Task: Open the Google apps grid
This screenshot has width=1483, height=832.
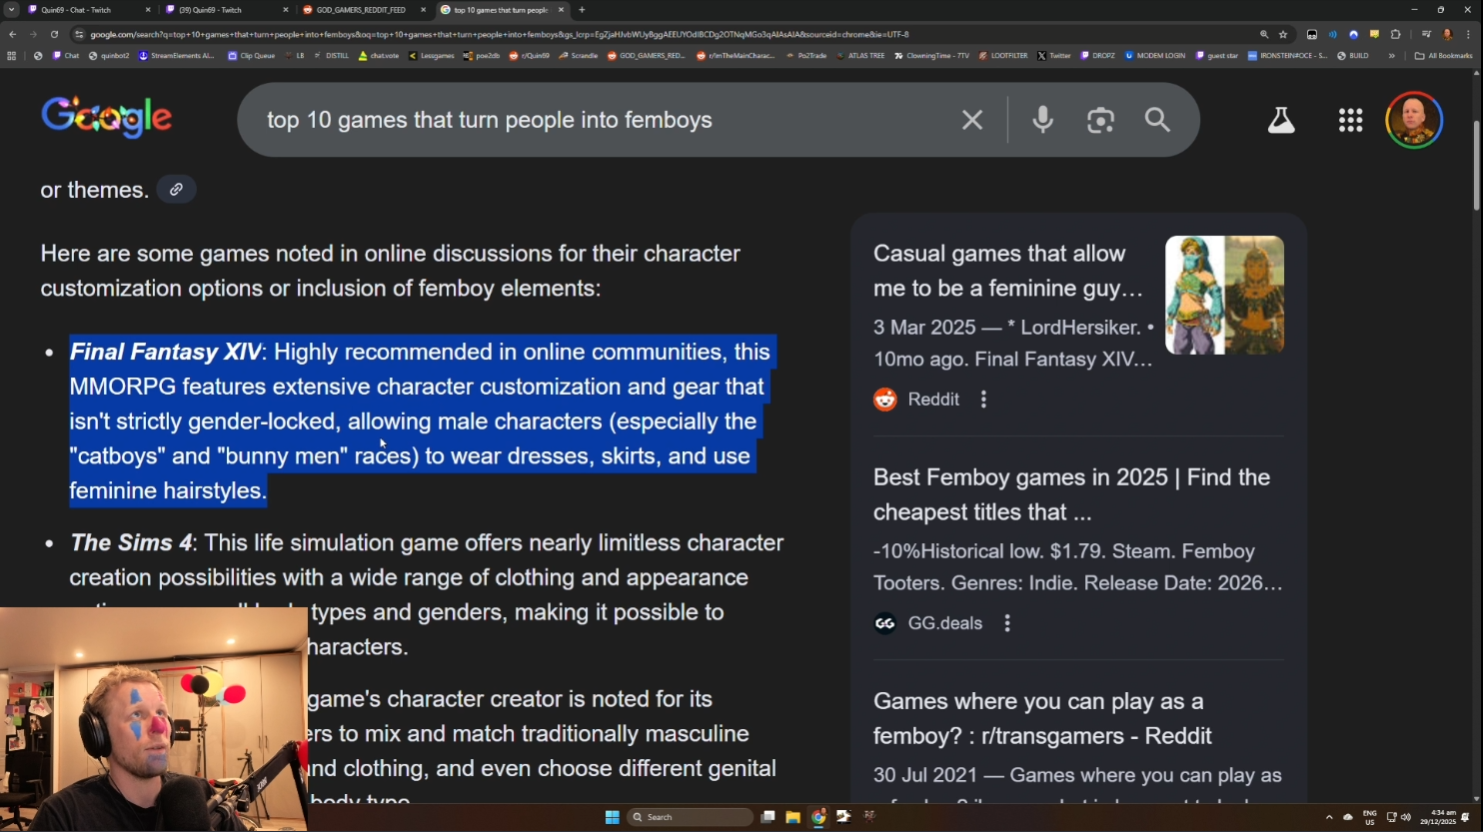Action: (1350, 120)
